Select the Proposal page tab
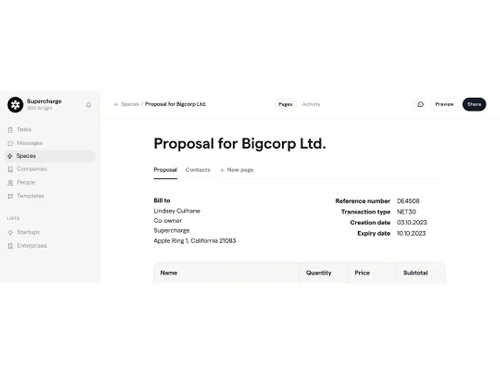The height and width of the screenshot is (375, 500). point(165,170)
